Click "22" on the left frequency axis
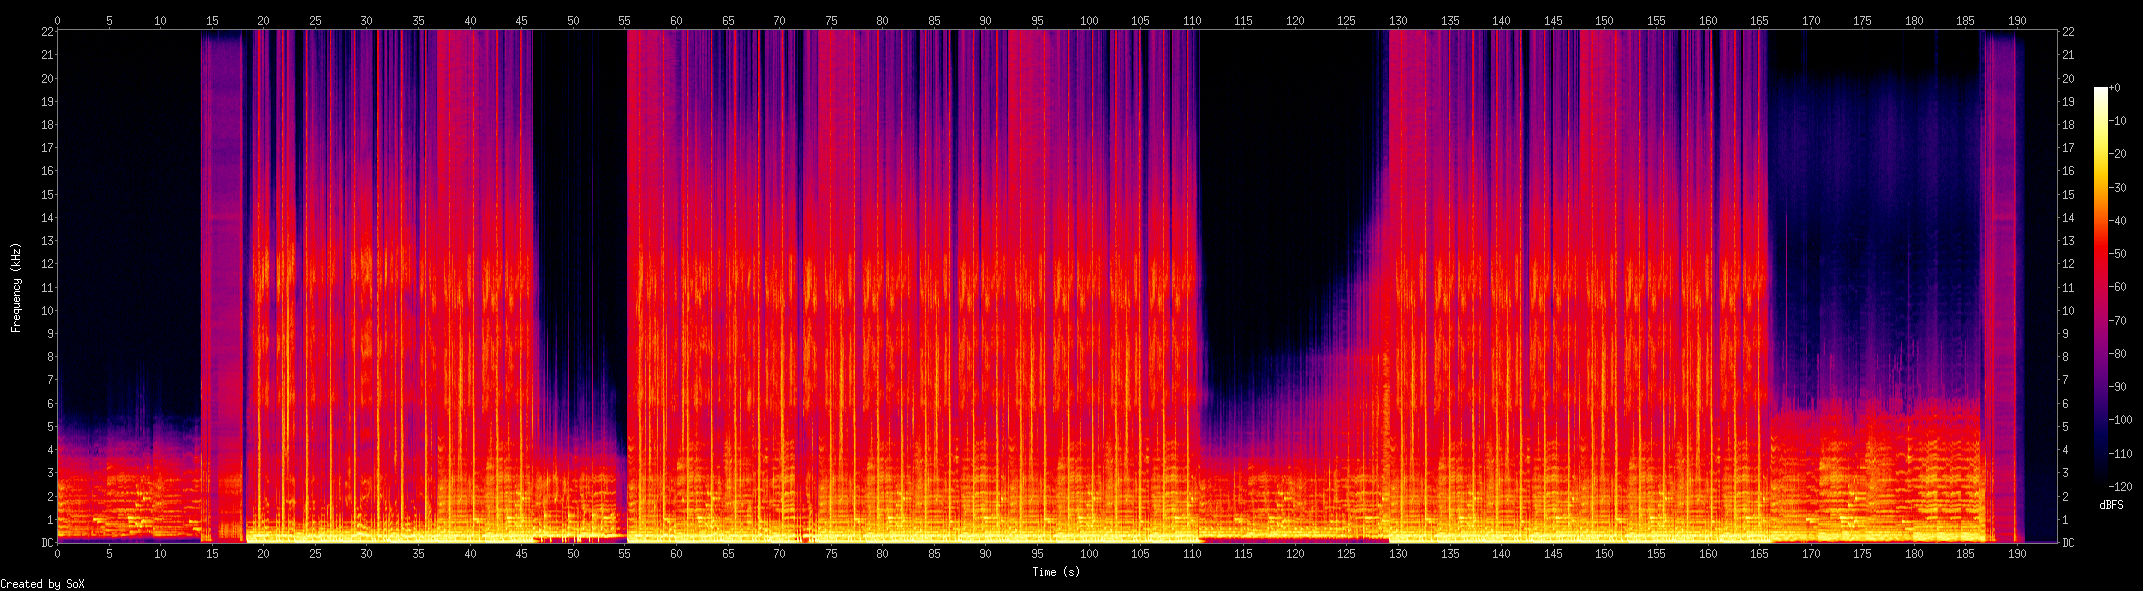The height and width of the screenshot is (591, 2143). pos(47,32)
